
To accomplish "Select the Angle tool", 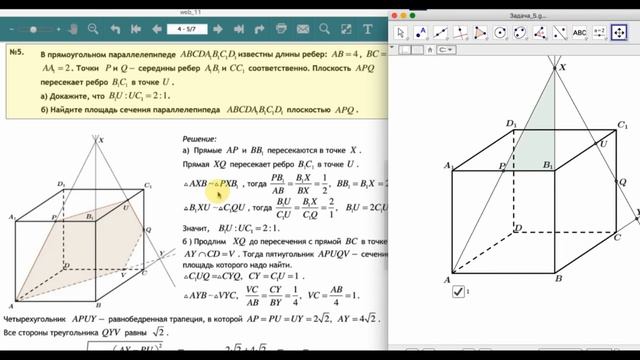I will [x=540, y=33].
